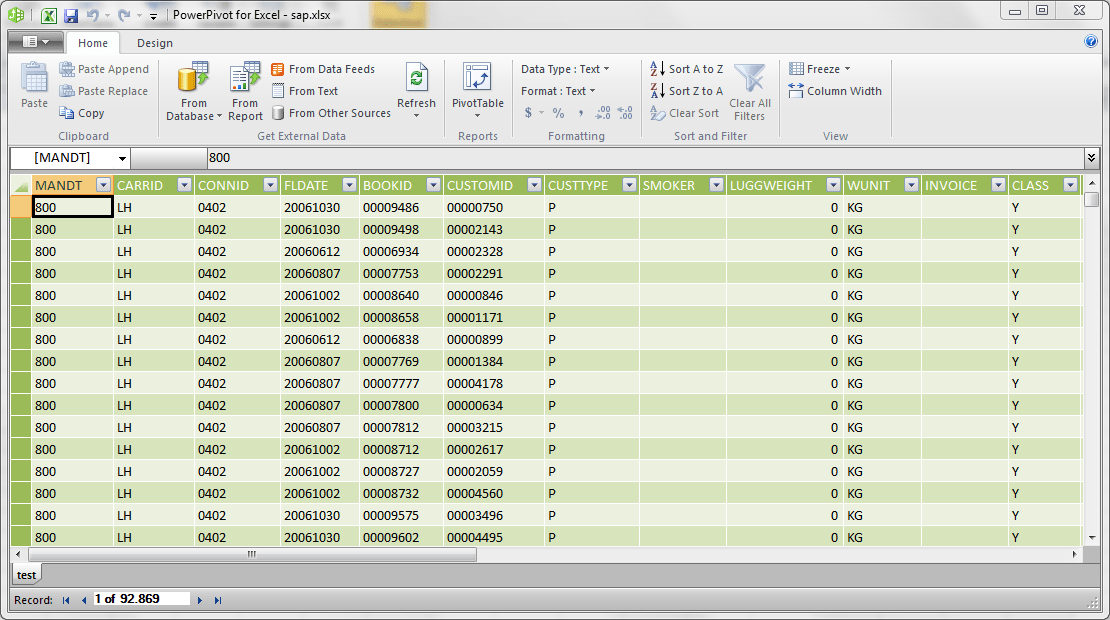Viewport: 1110px width, 620px height.
Task: Go to previous record
Action: click(x=84, y=600)
